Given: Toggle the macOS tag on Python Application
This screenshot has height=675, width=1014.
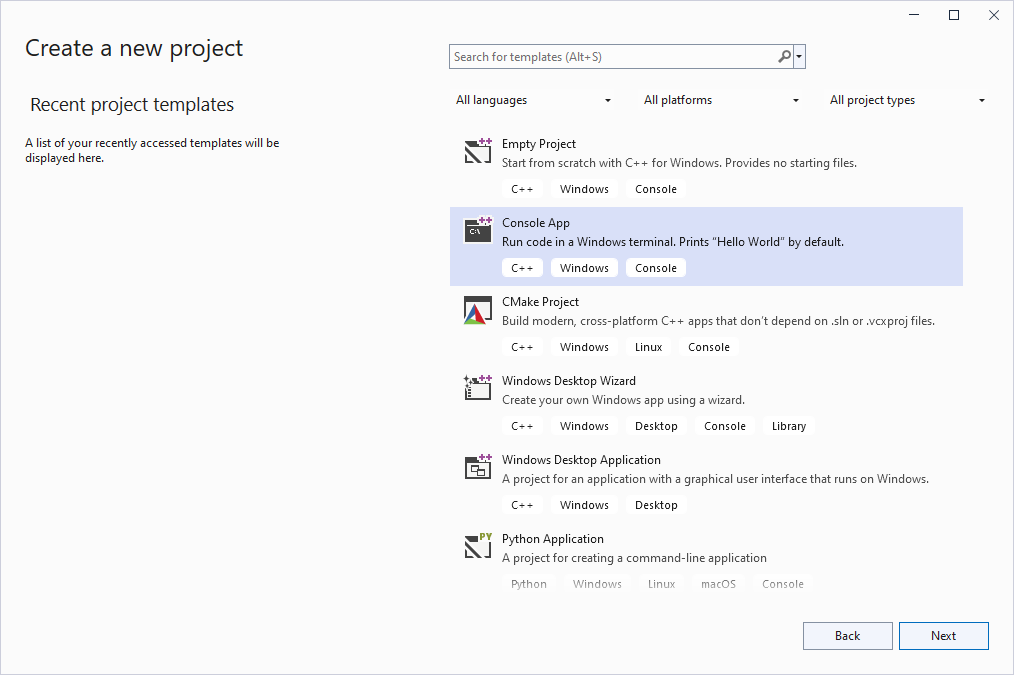Looking at the screenshot, I should 718,583.
